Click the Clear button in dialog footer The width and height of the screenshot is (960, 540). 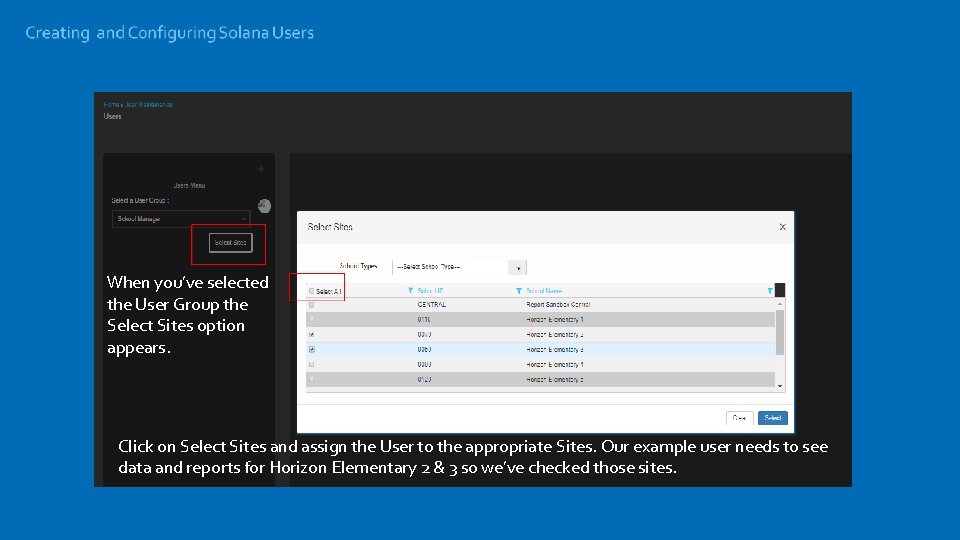[740, 418]
